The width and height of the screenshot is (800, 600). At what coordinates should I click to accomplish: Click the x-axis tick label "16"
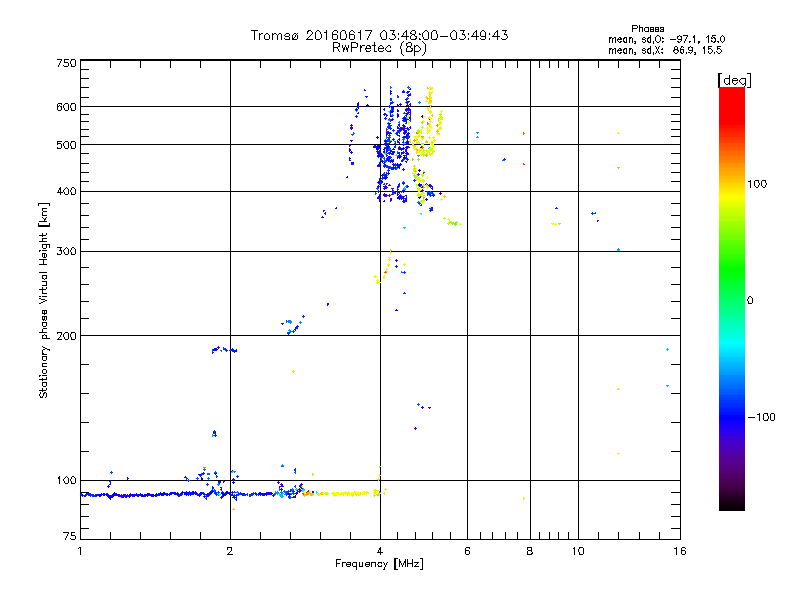(680, 551)
